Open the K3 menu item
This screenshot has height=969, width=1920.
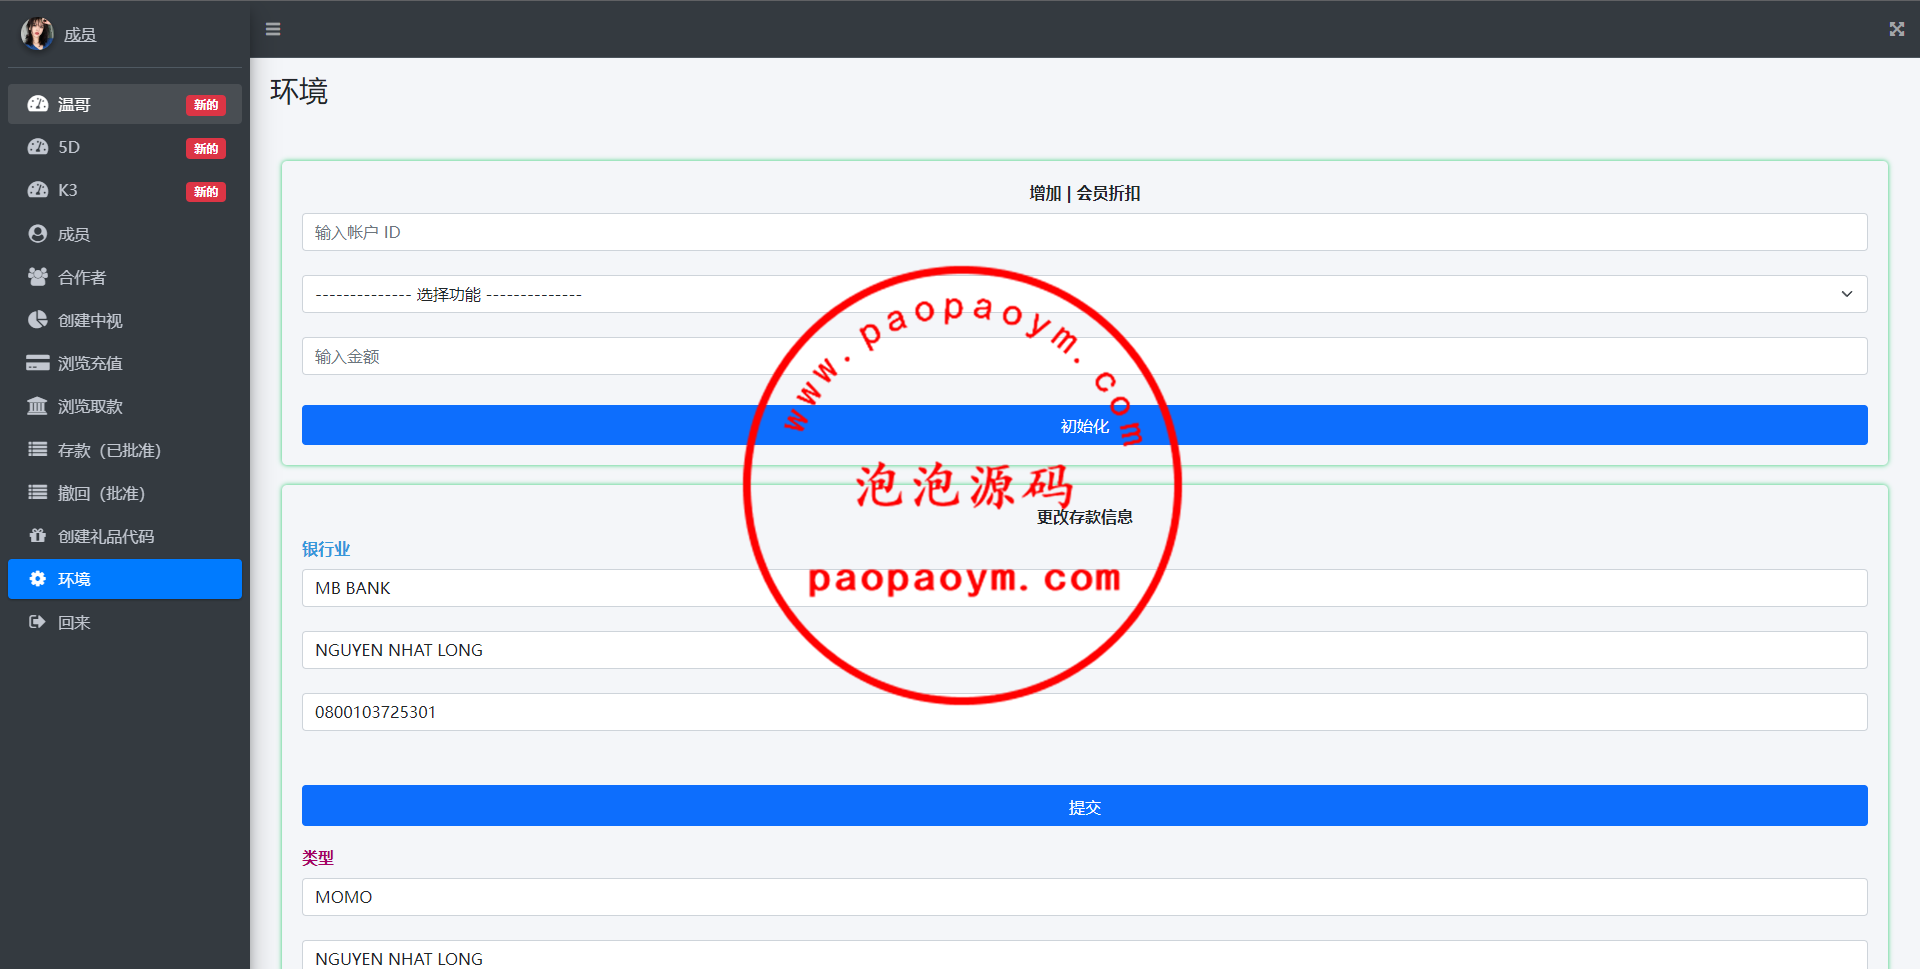pos(125,190)
